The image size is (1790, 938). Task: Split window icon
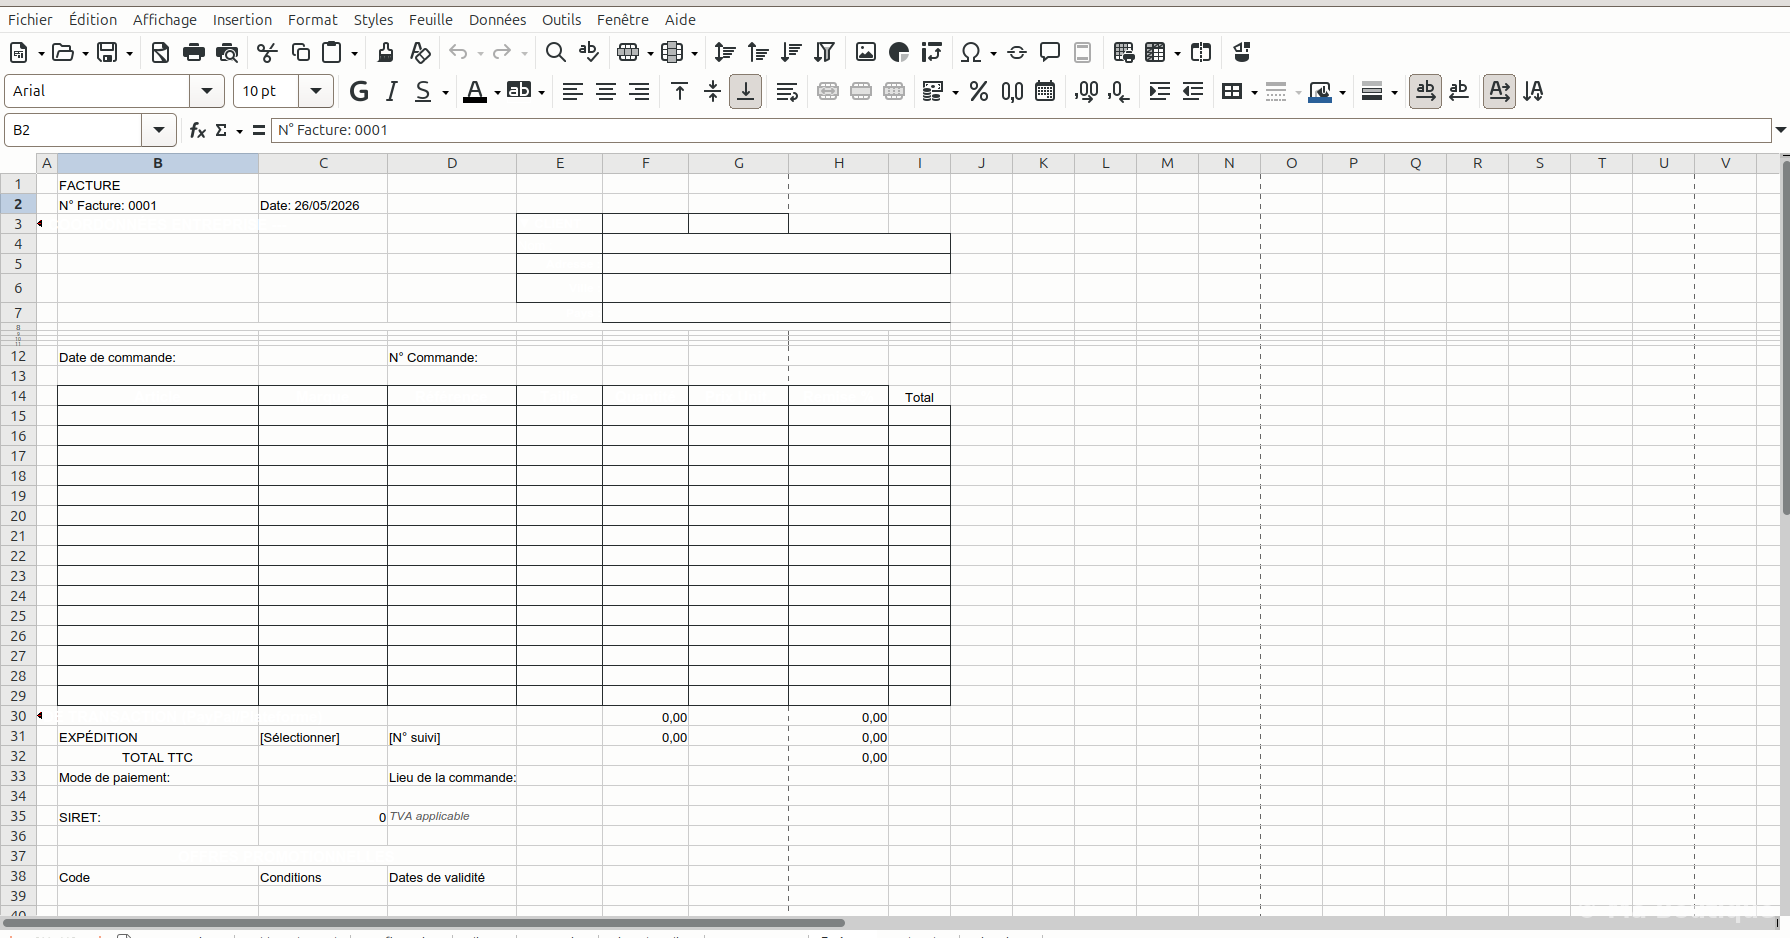tap(1201, 53)
